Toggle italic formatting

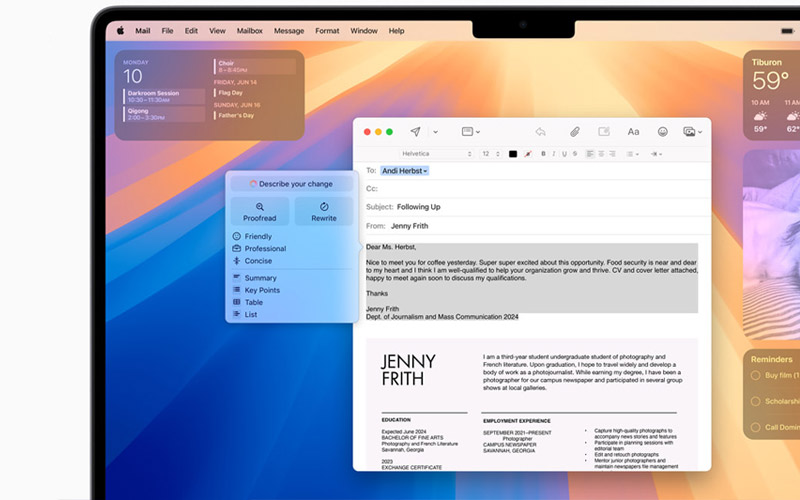click(x=554, y=154)
